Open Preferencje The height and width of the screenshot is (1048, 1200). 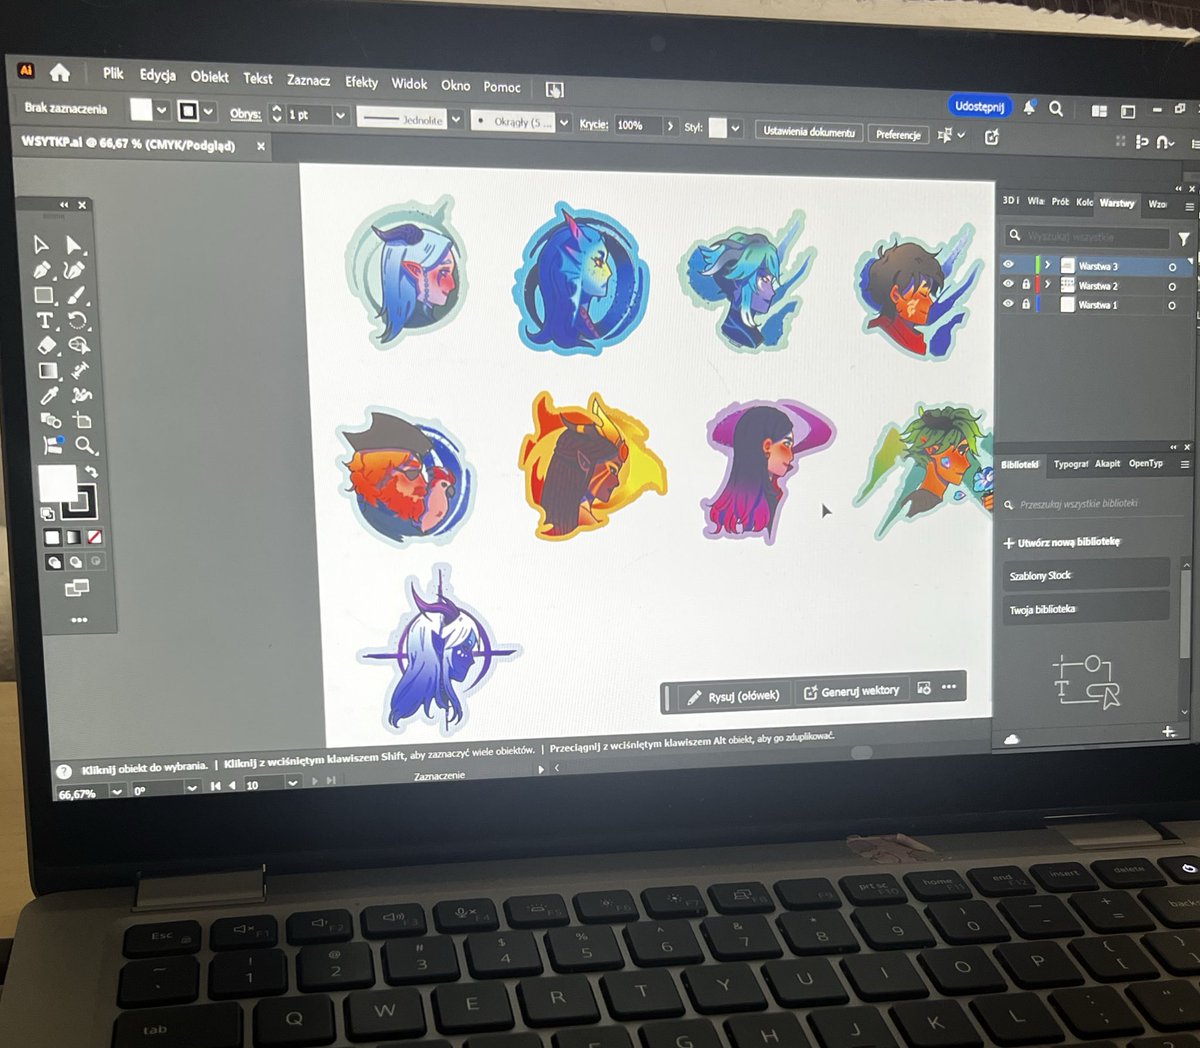click(x=898, y=134)
